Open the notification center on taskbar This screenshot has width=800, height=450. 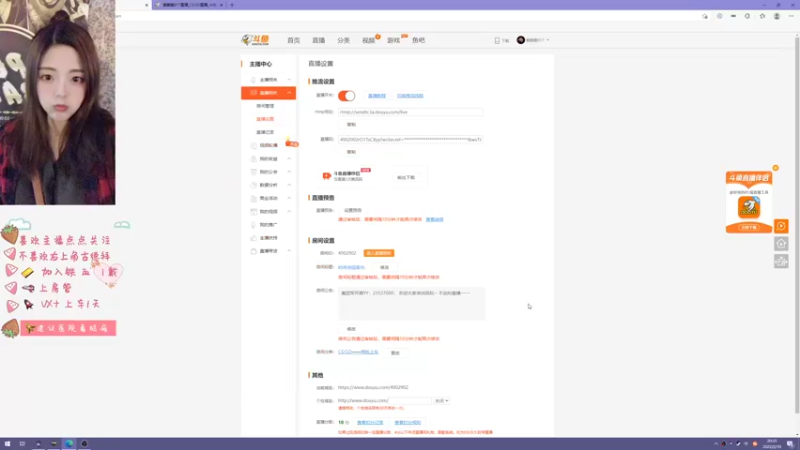pos(790,444)
